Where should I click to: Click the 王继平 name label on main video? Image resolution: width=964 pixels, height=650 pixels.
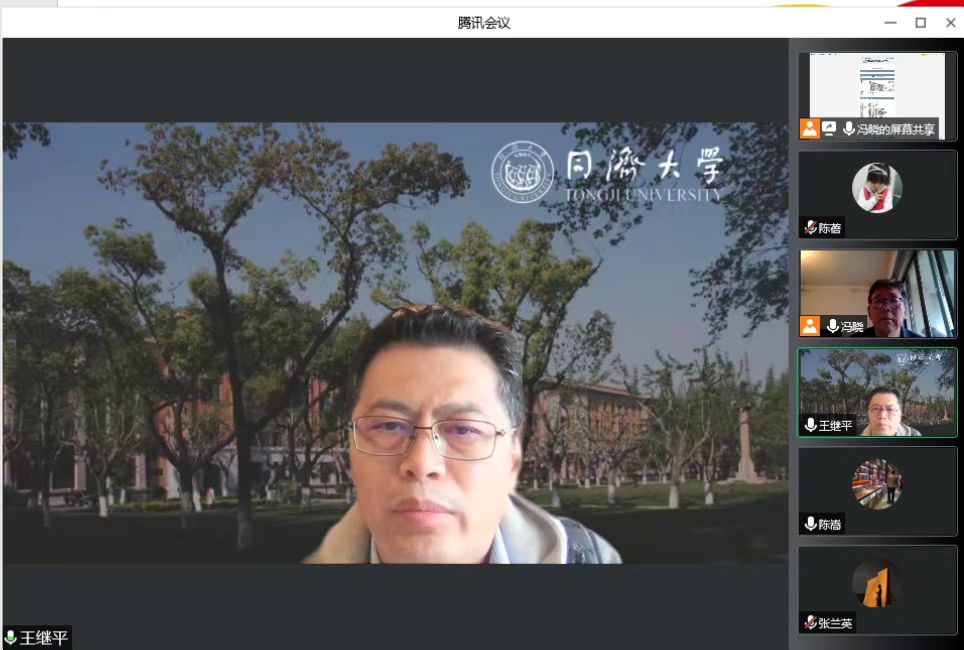[x=44, y=638]
